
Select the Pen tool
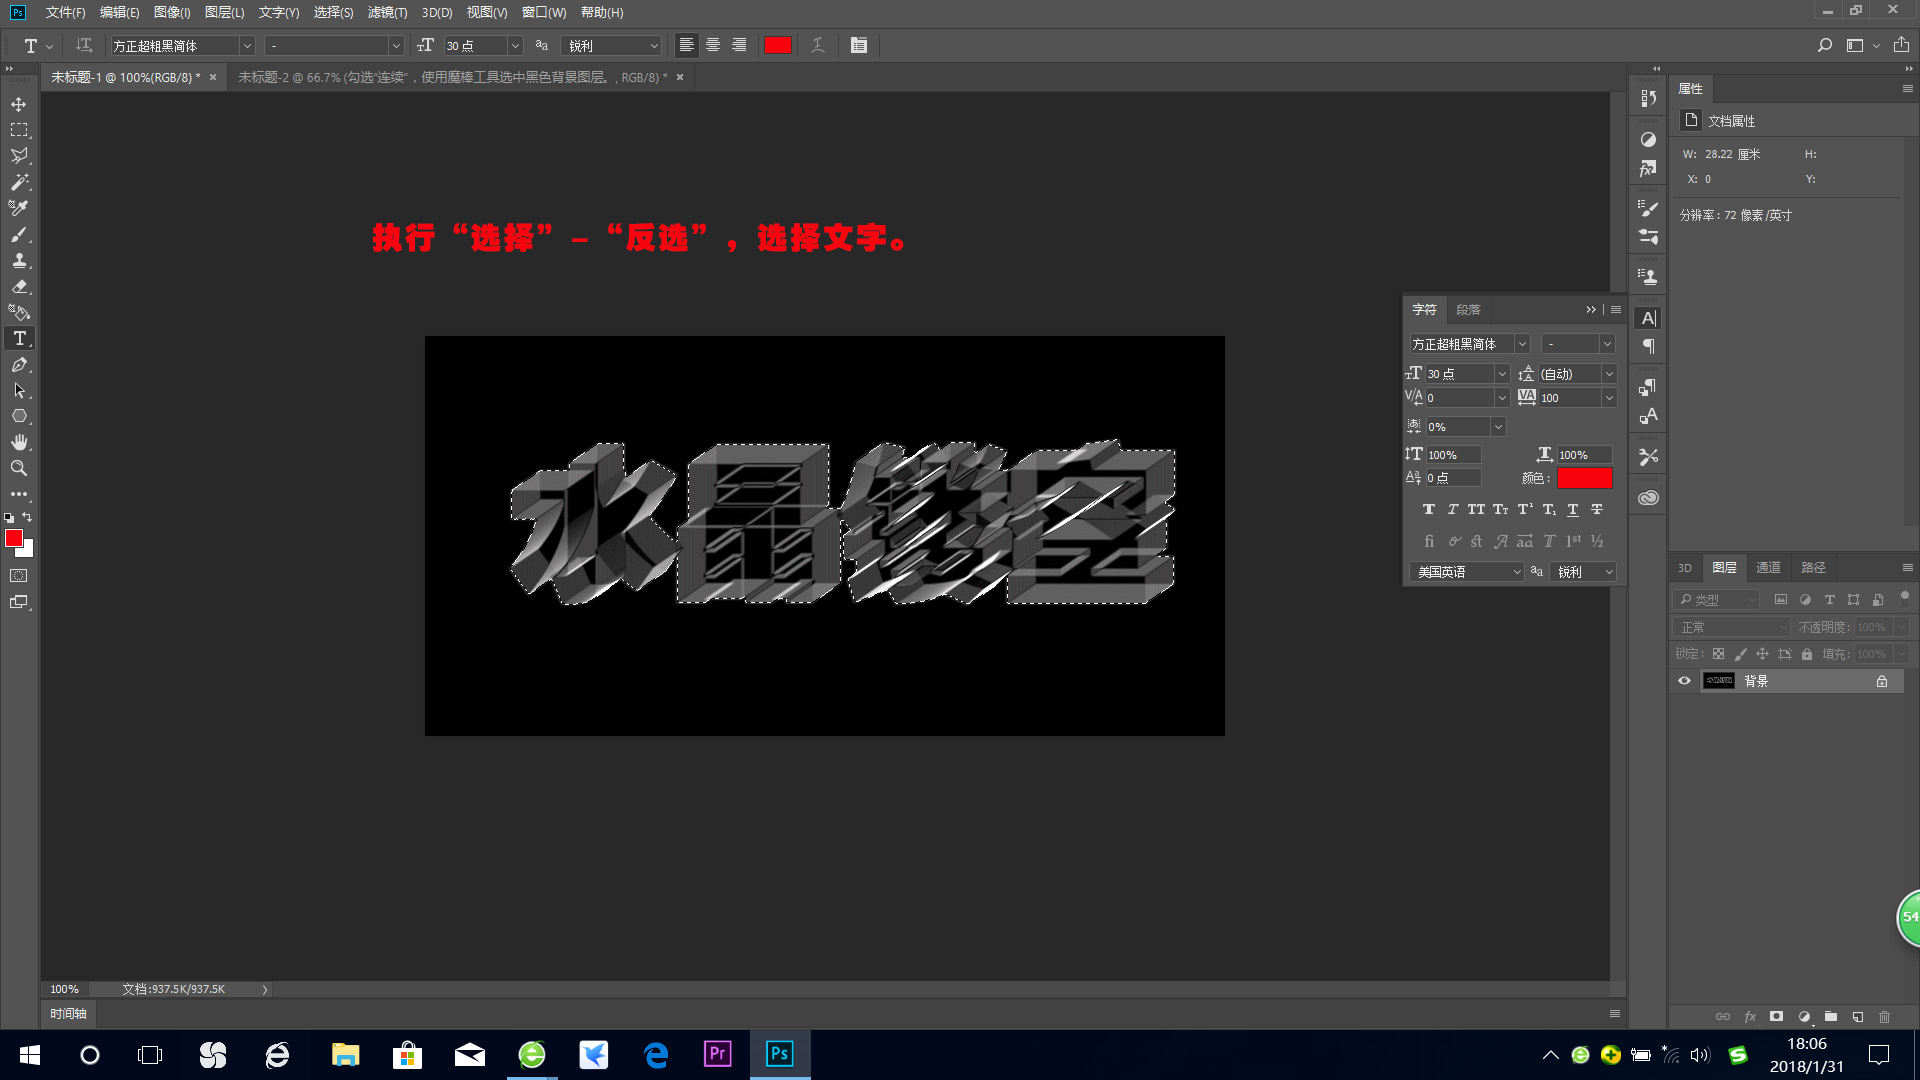[19, 365]
